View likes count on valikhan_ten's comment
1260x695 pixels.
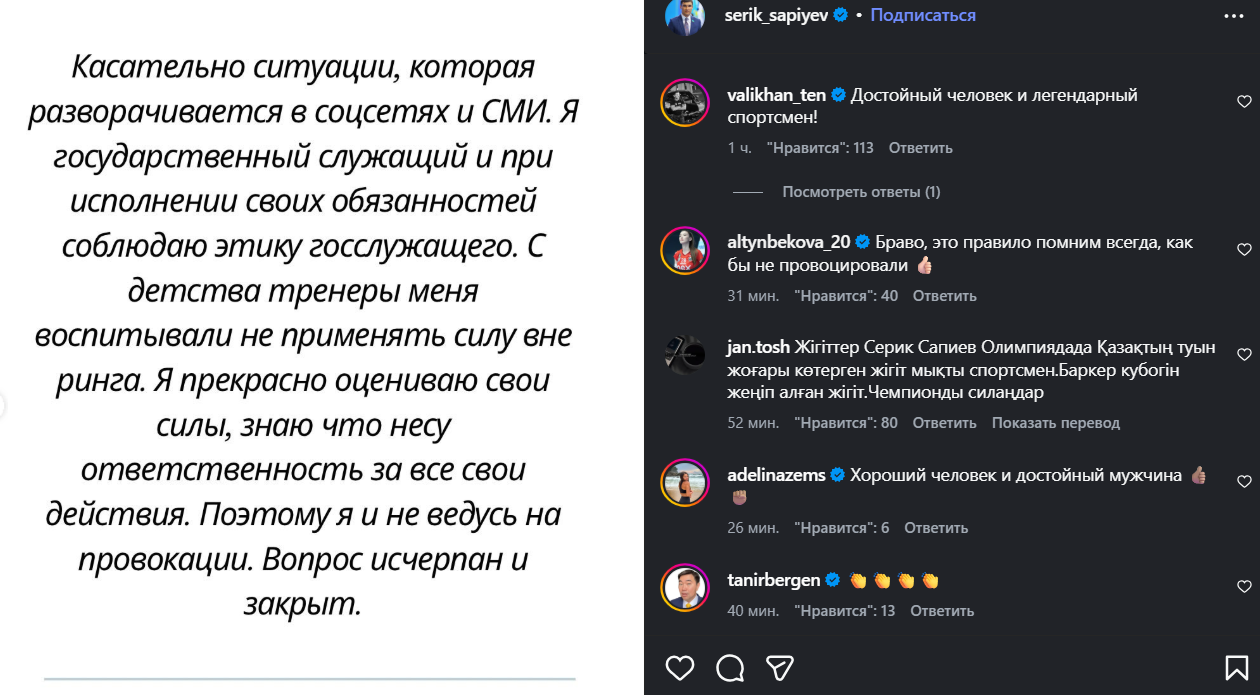pyautogui.click(x=820, y=148)
